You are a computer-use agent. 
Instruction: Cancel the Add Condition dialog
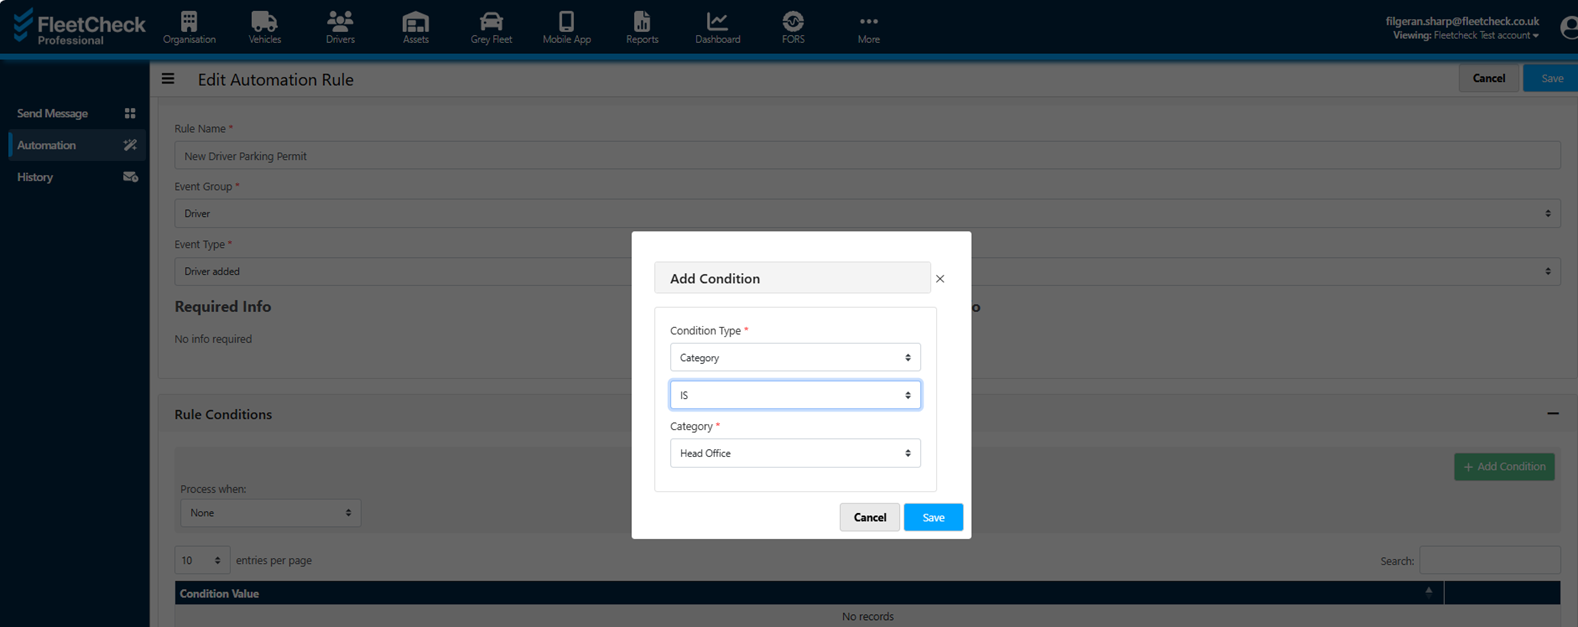869,517
